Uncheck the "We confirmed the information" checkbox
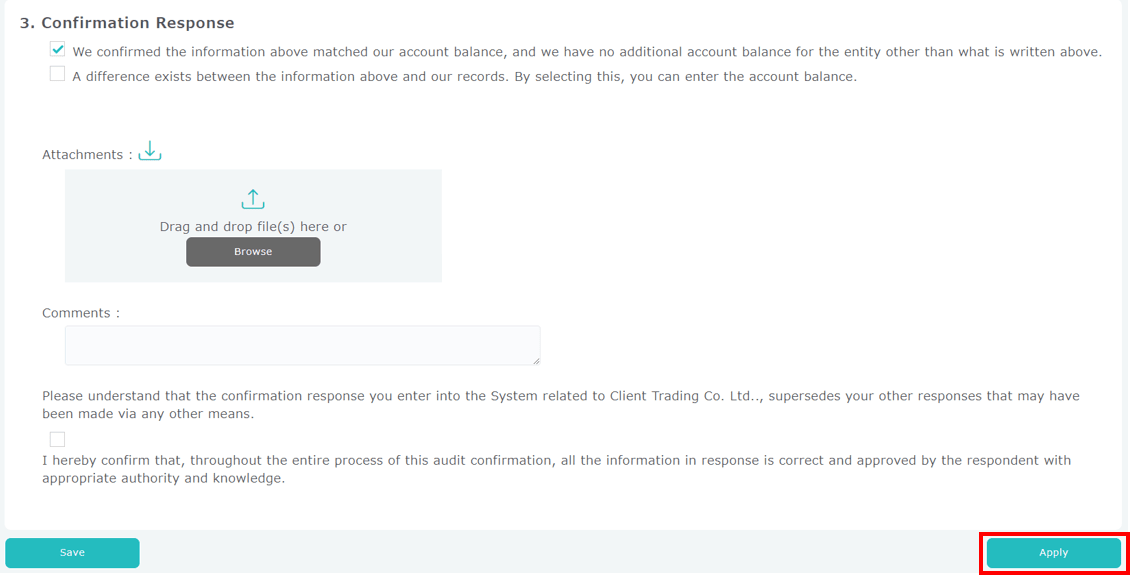Screen dimensions: 1133x579 point(58,49)
